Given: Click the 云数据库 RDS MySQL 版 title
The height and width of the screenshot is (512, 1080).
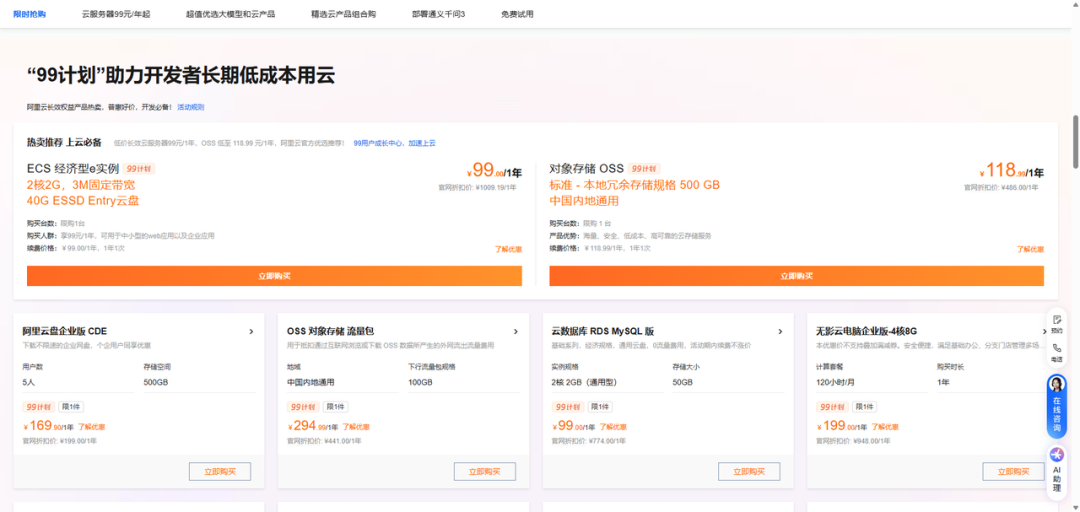Looking at the screenshot, I should pos(603,331).
